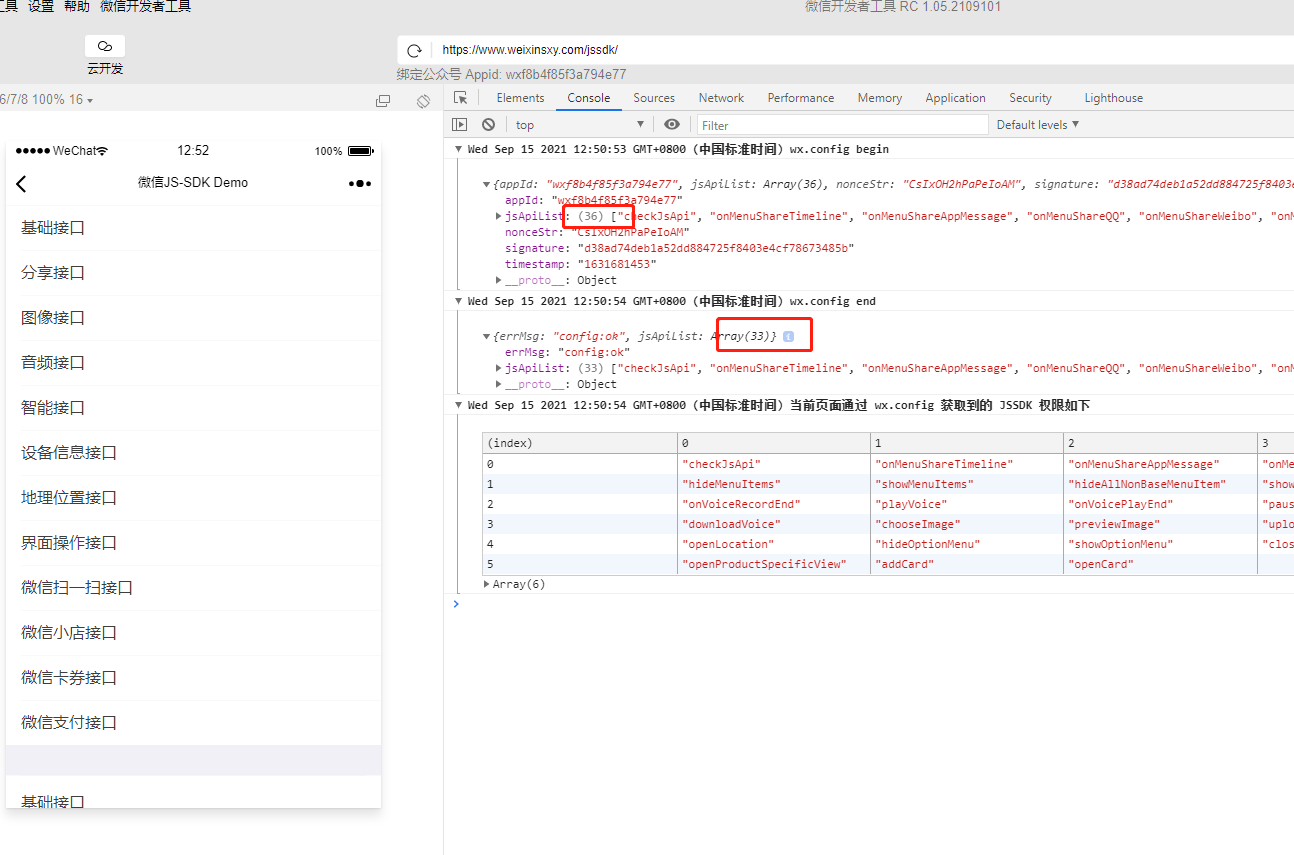Tap the 地理位置接口 item
Screen dimensions: 1294x855
click(x=193, y=497)
